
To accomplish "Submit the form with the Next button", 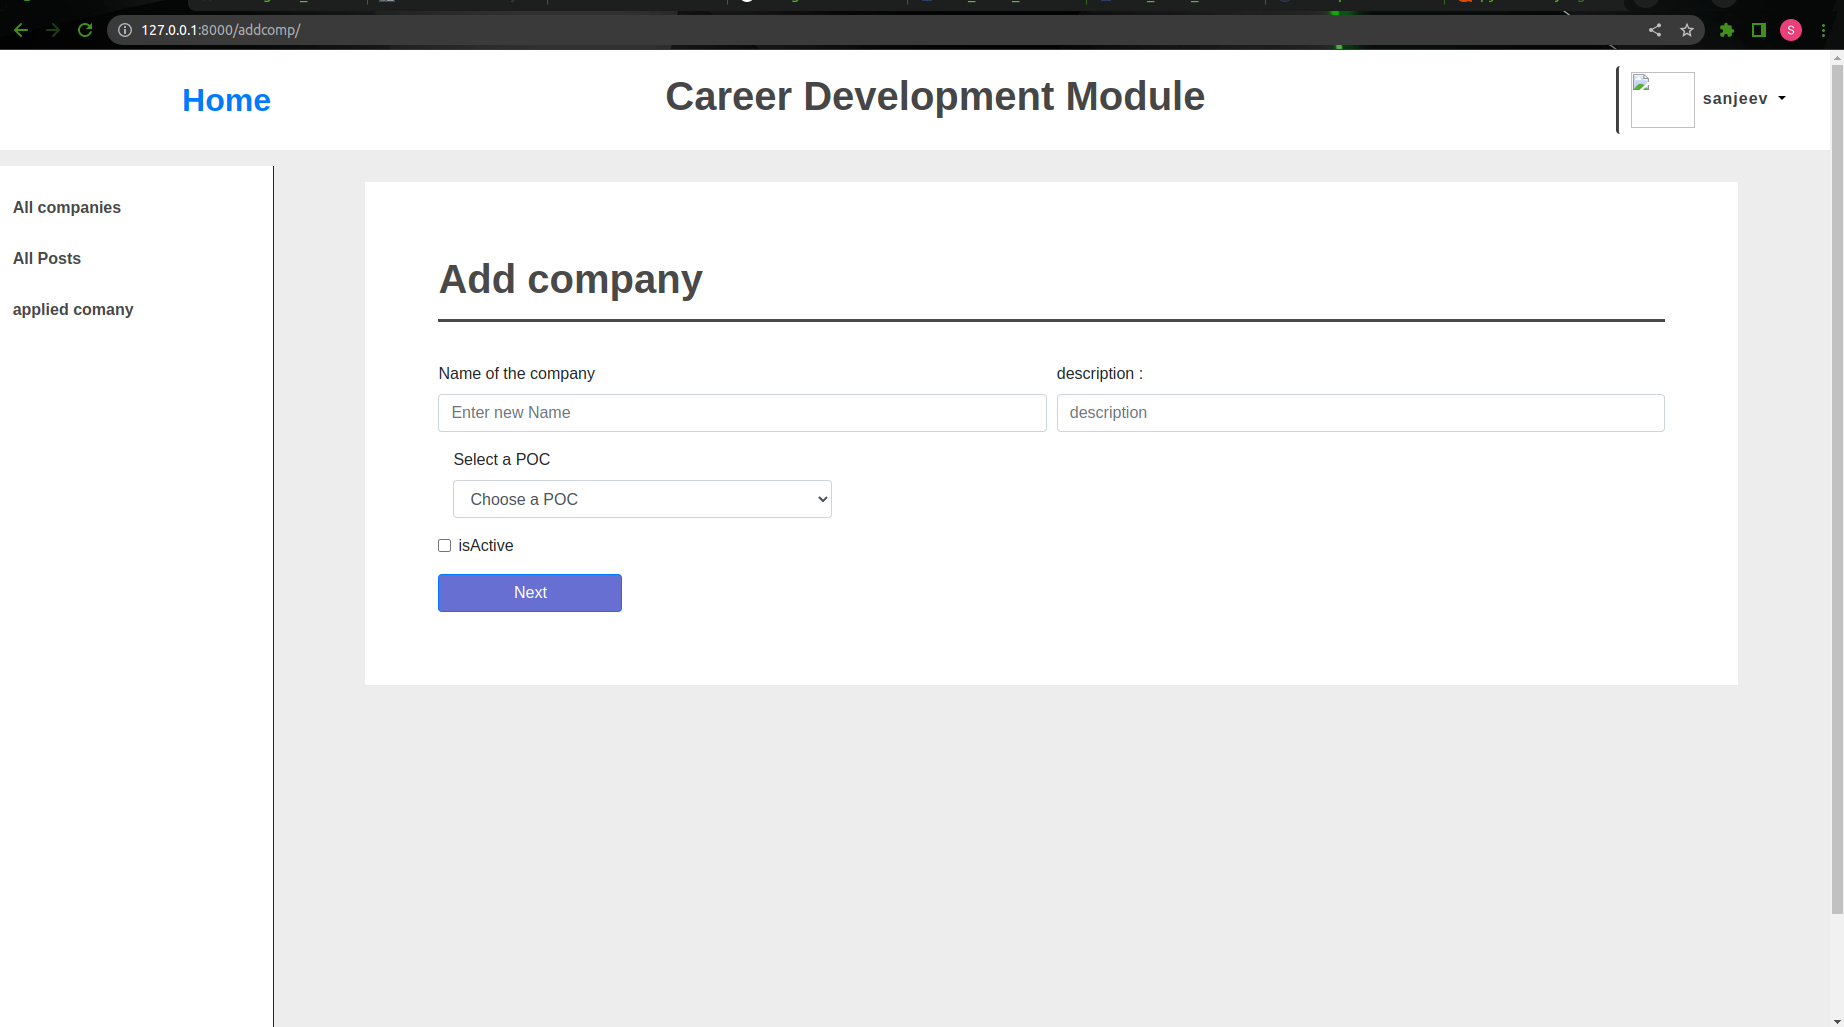I will click(529, 592).
